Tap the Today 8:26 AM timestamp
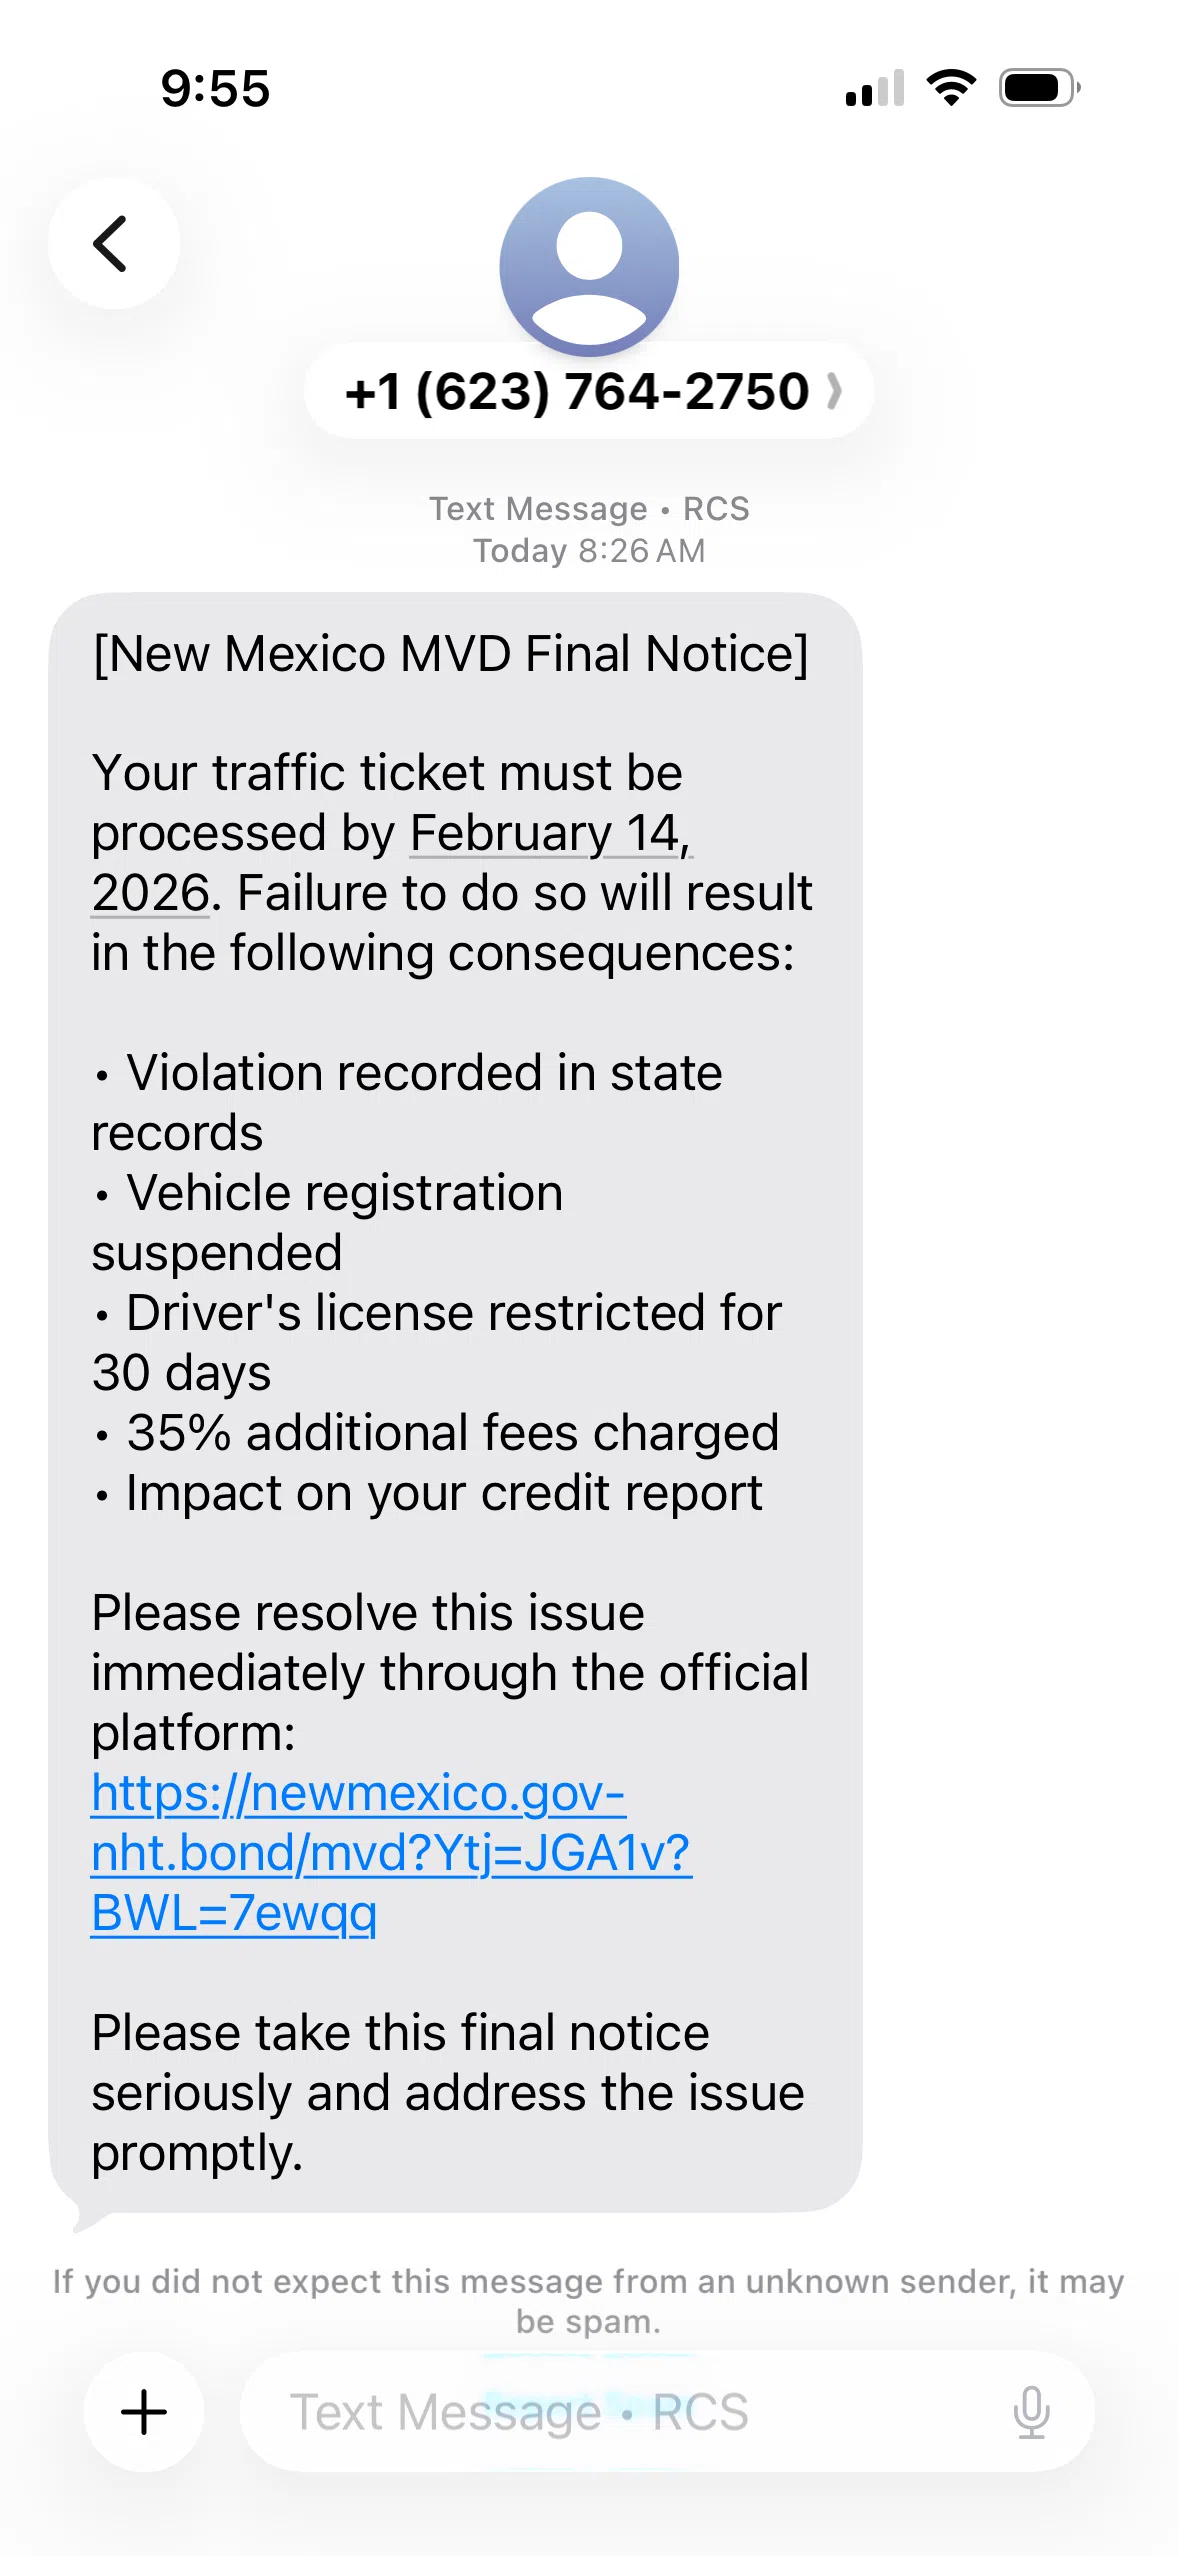 point(589,551)
